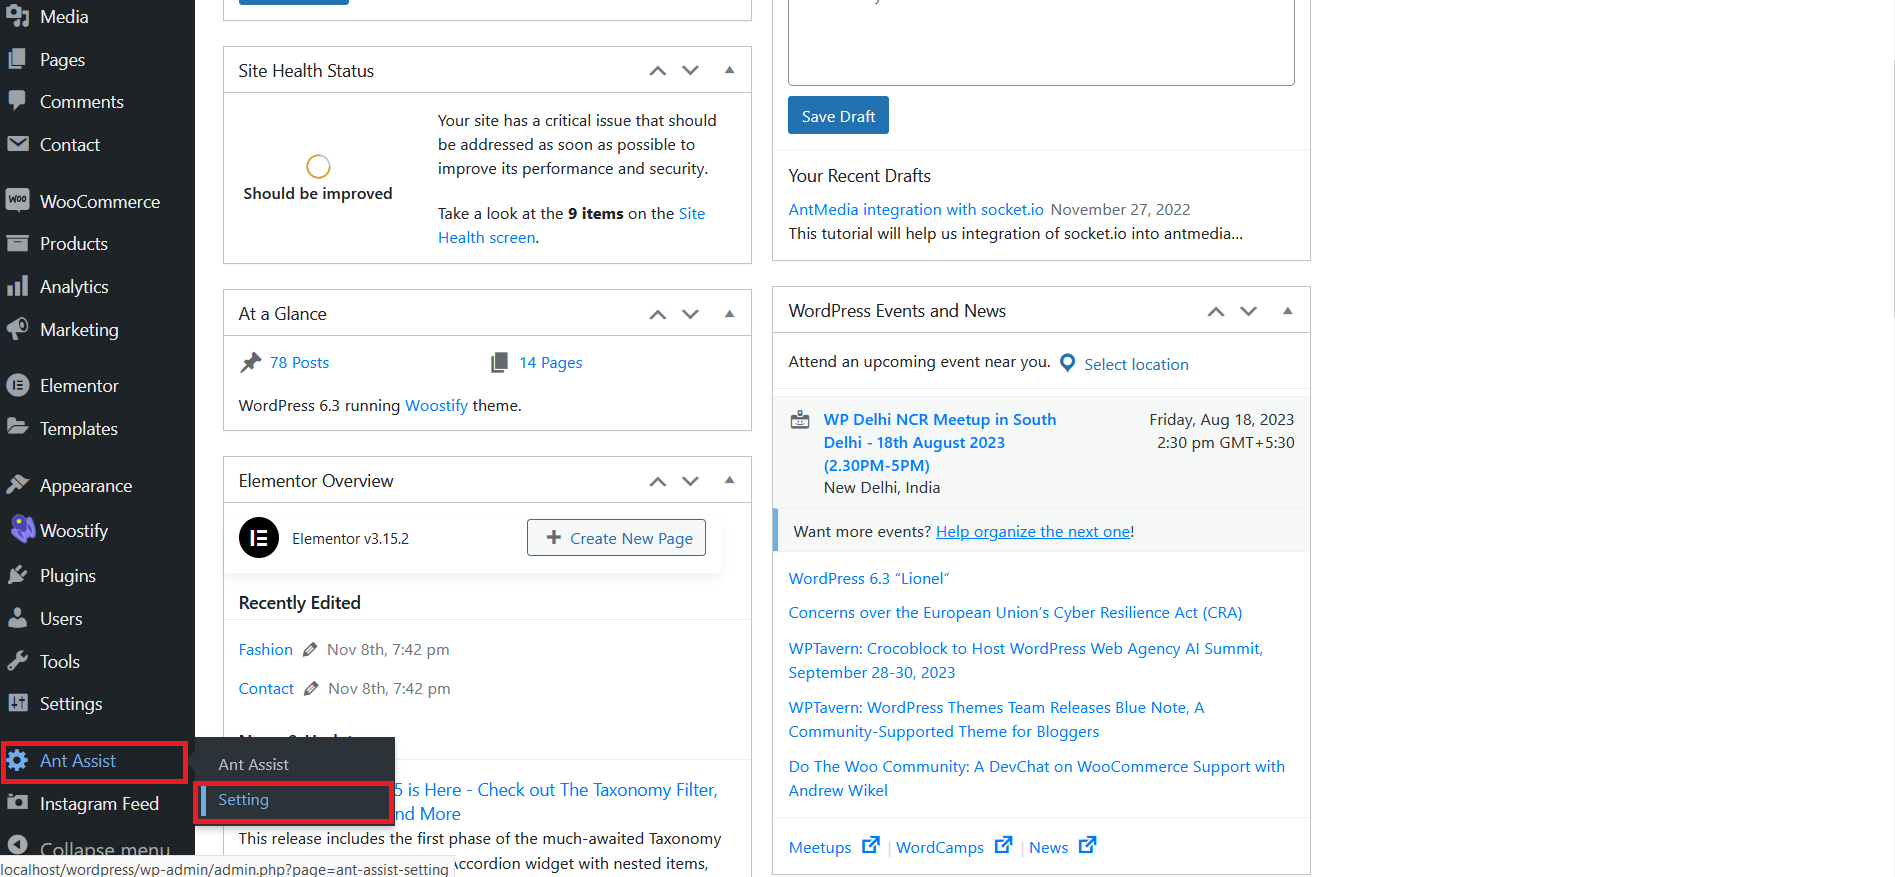Click the external link icon beside Meetups
The image size is (1895, 877).
871,845
